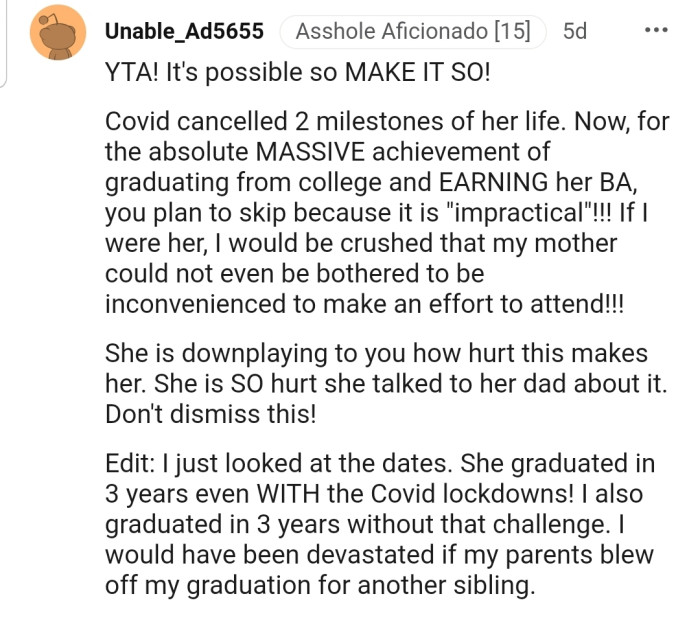This screenshot has height=618, width=700.
Task: Click the word "Edit:" in the last paragraph
Action: [x=130, y=463]
